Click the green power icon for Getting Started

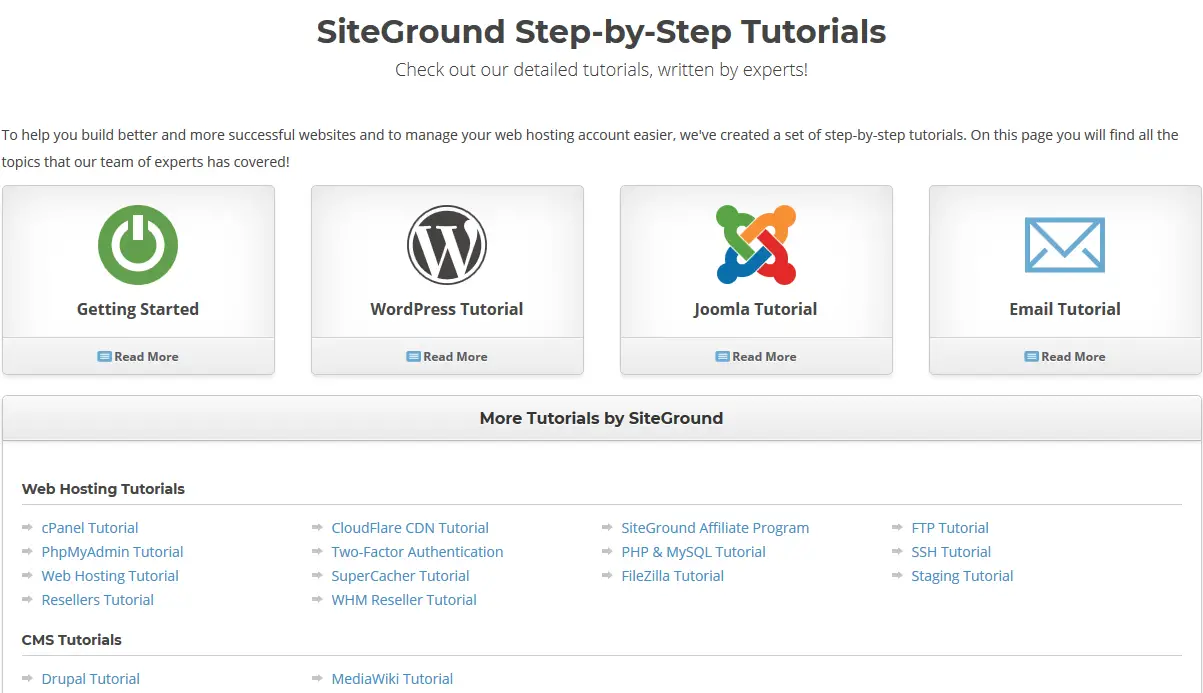coord(138,245)
